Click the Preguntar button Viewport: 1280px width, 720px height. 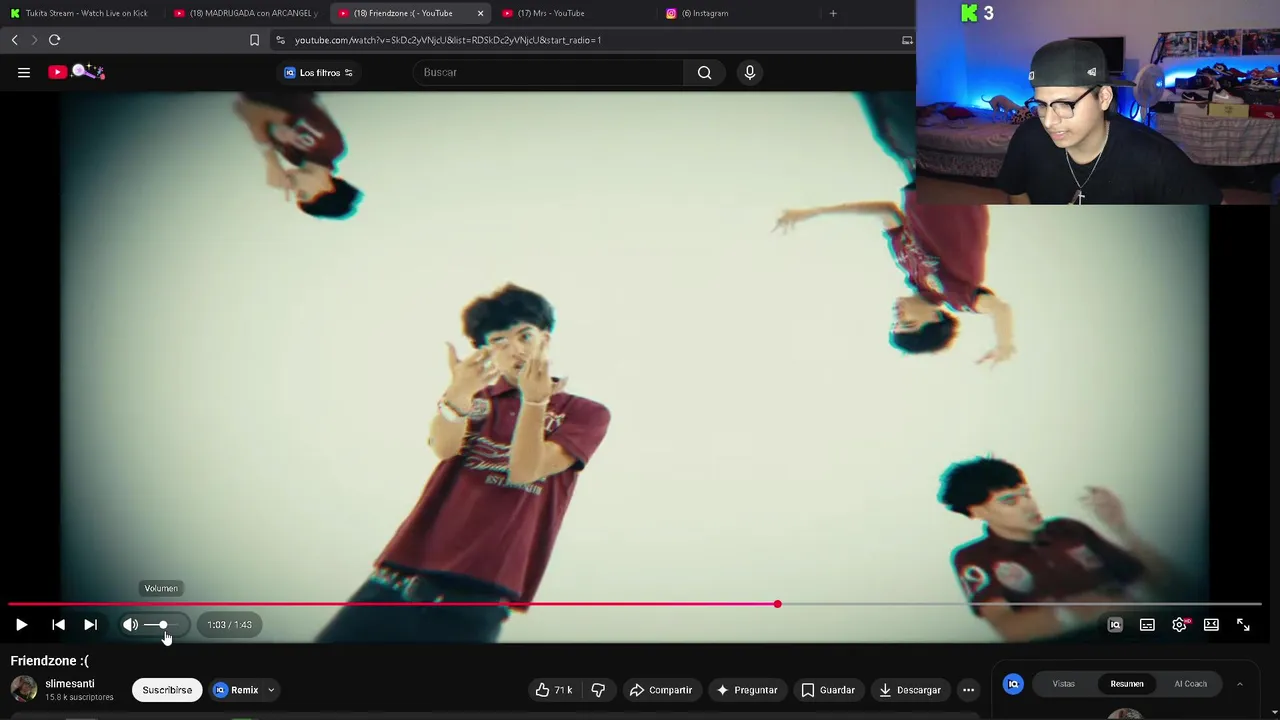tap(746, 690)
